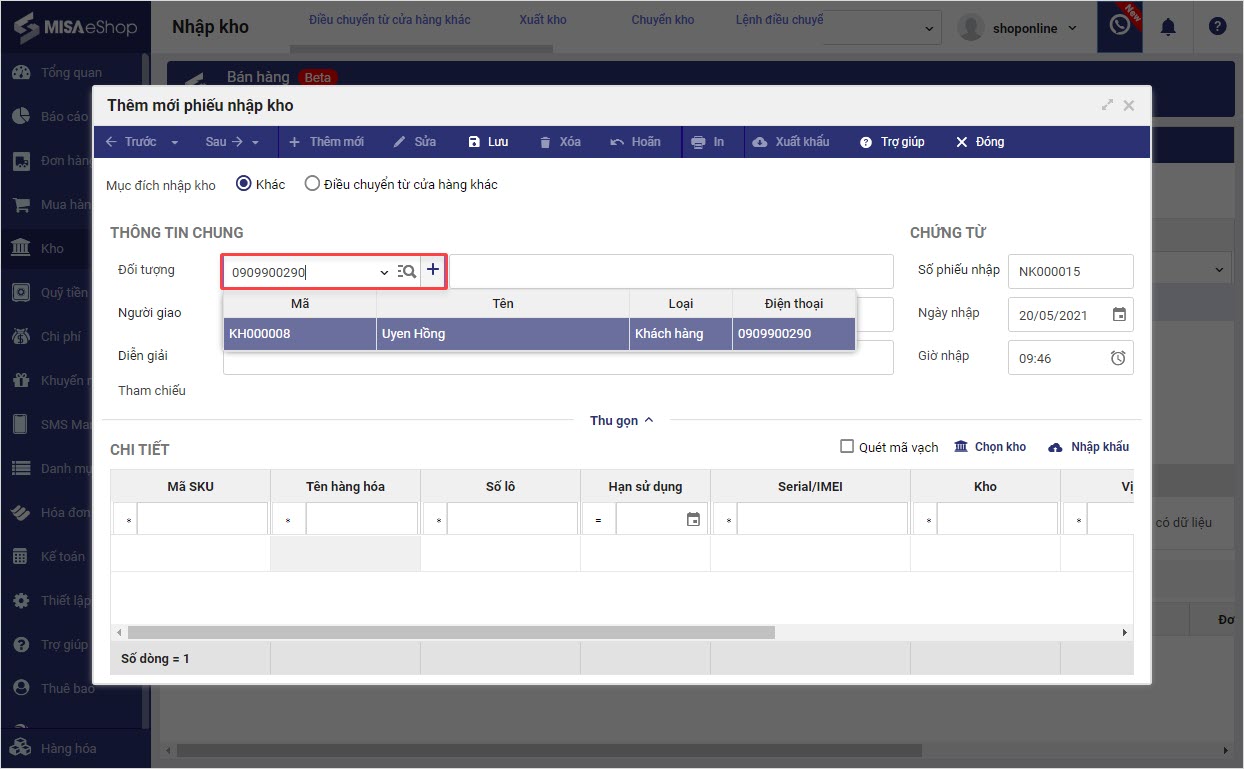Click the search icon in Đối tượng field
1244x769 pixels.
[407, 271]
